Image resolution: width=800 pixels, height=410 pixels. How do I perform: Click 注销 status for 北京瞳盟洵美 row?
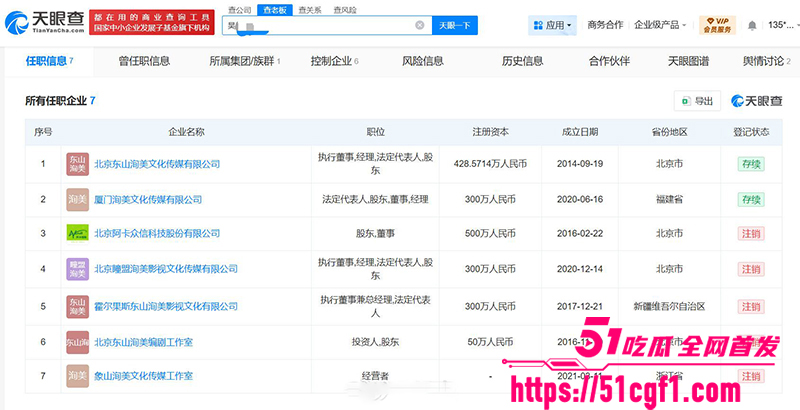click(751, 269)
